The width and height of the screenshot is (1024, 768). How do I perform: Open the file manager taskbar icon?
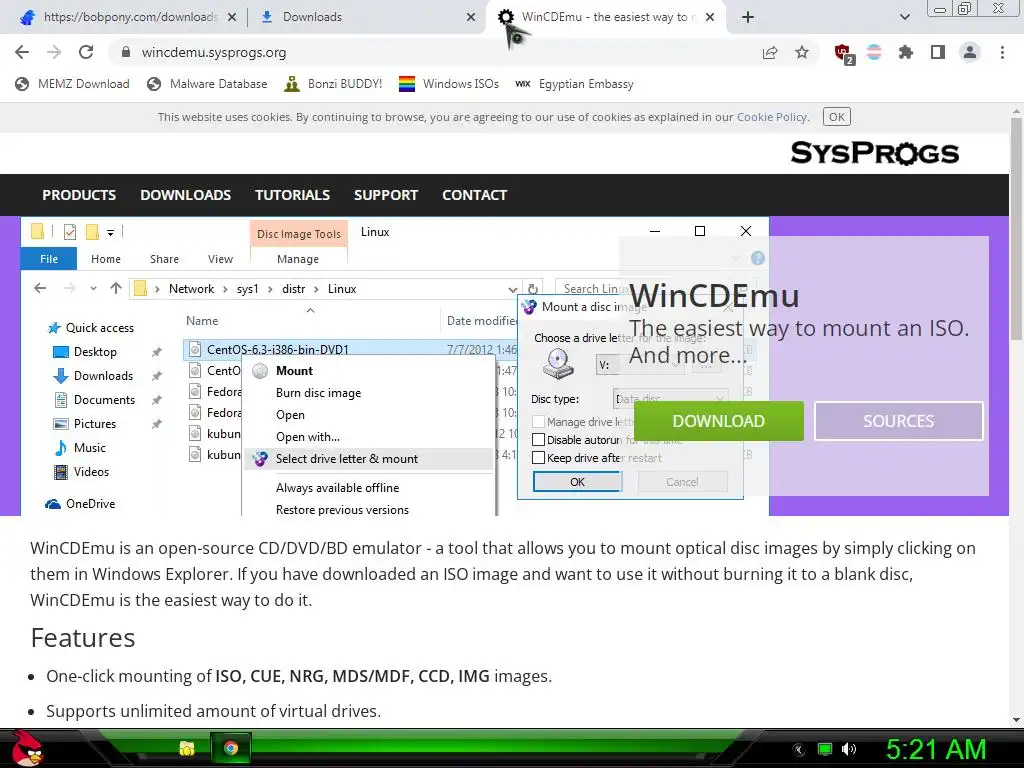(187, 748)
